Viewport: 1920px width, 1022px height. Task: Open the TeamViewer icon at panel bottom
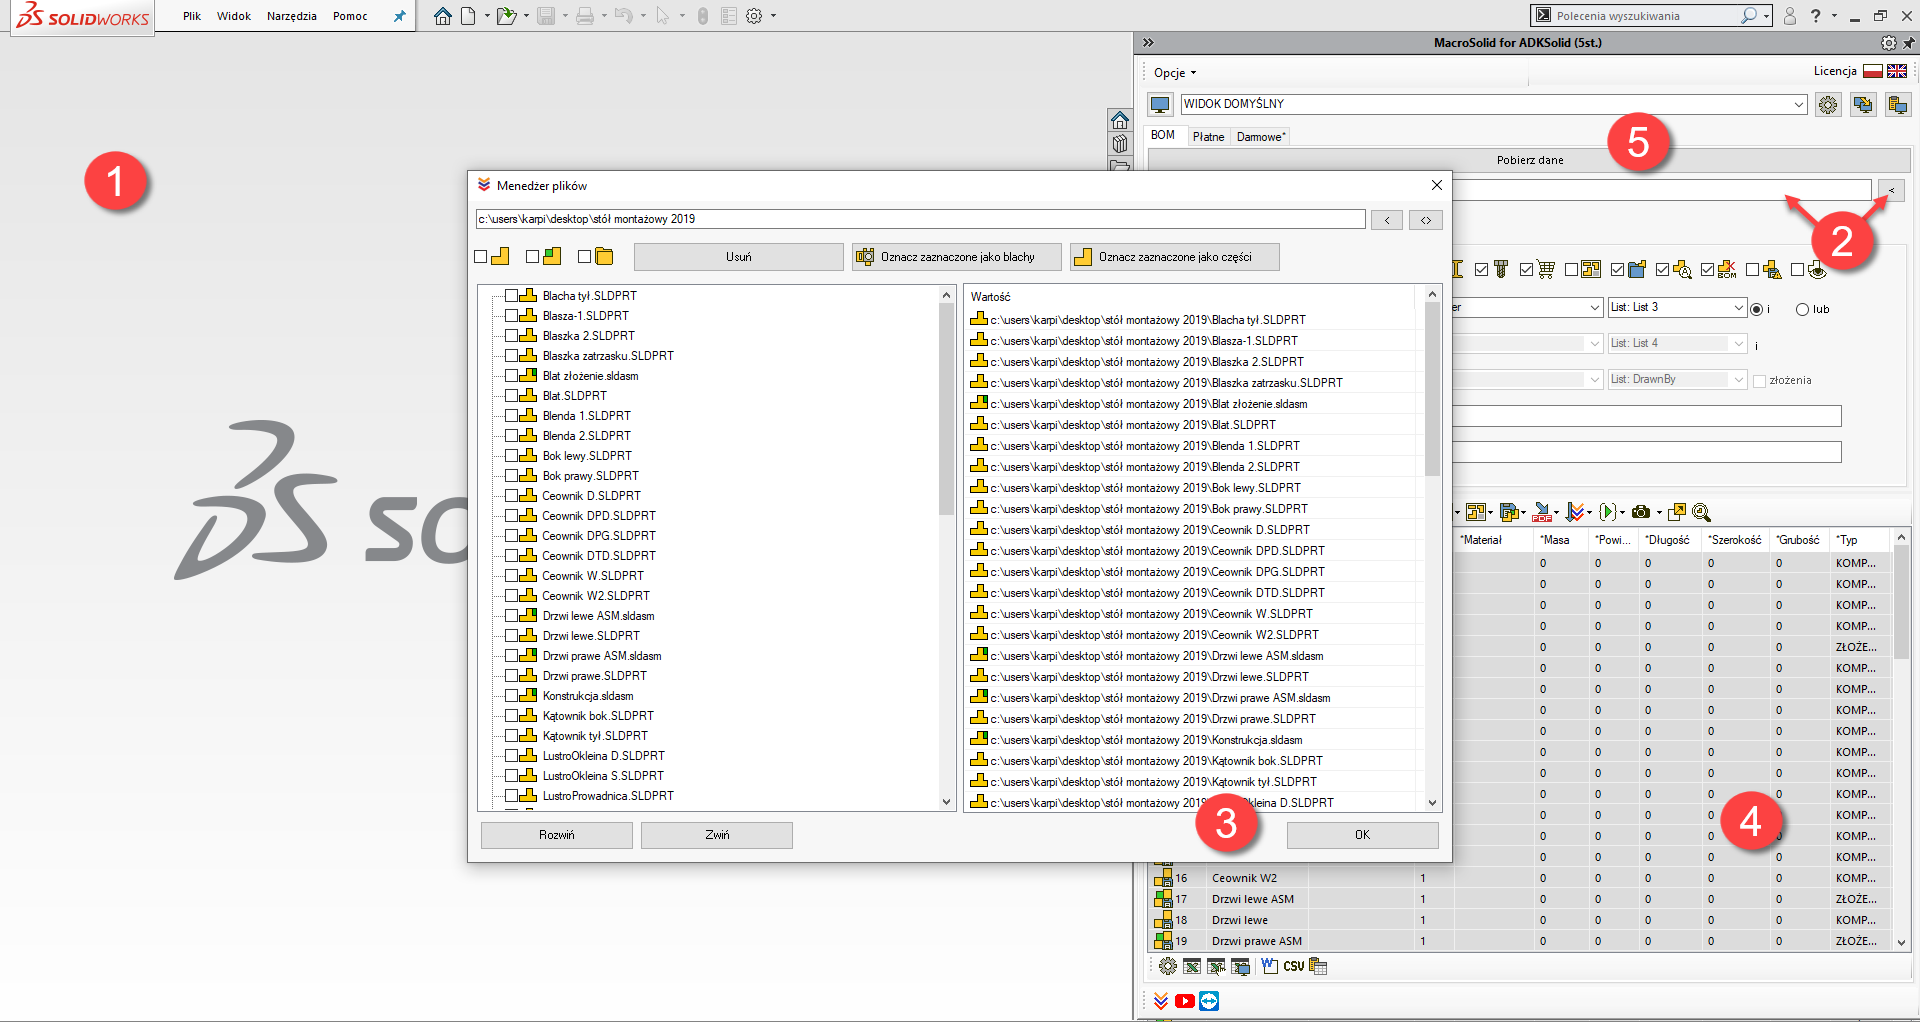1209,1001
